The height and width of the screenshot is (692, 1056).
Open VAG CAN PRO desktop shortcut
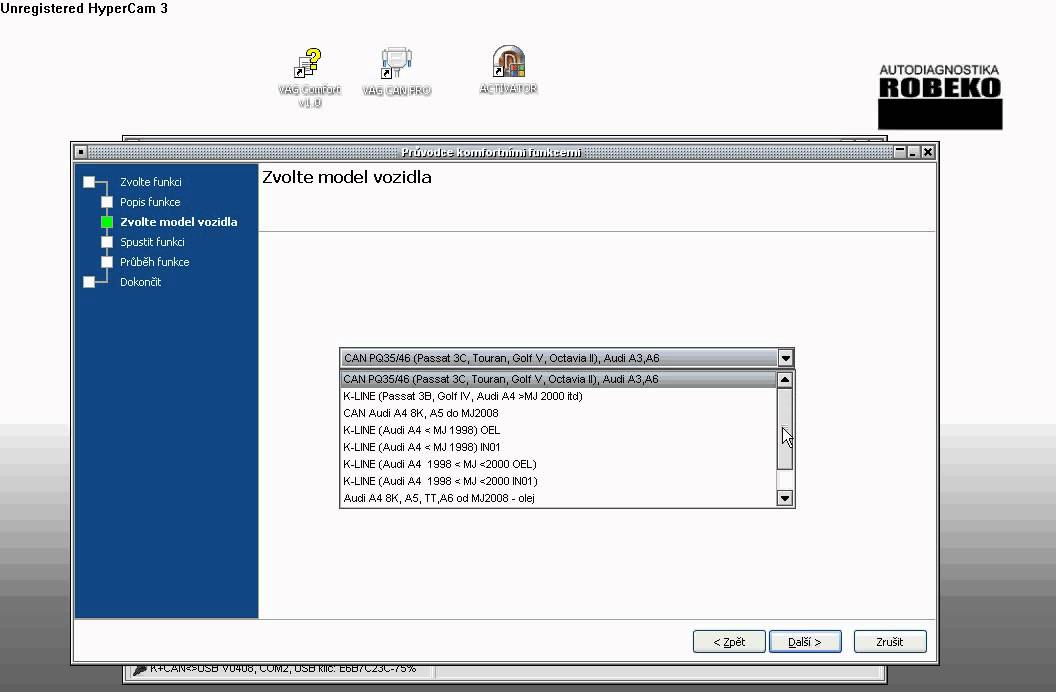pos(396,71)
